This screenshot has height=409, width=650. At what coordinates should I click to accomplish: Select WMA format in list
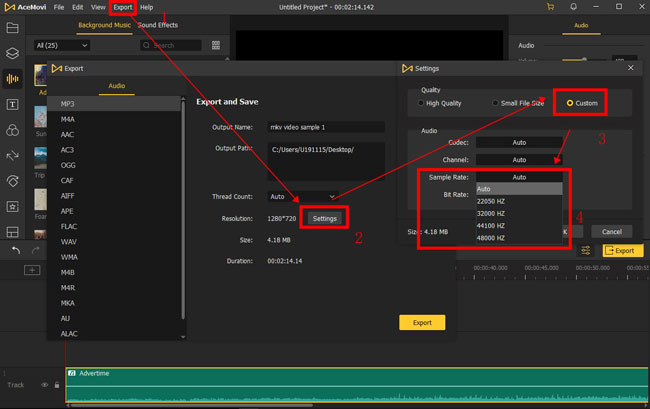[114, 257]
